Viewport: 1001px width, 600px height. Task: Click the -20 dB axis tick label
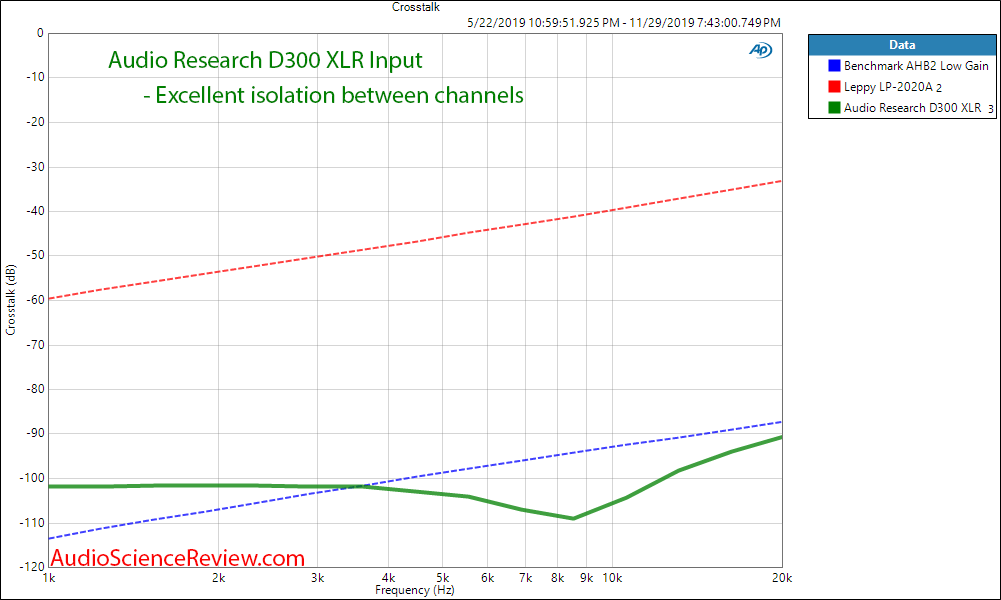35,122
